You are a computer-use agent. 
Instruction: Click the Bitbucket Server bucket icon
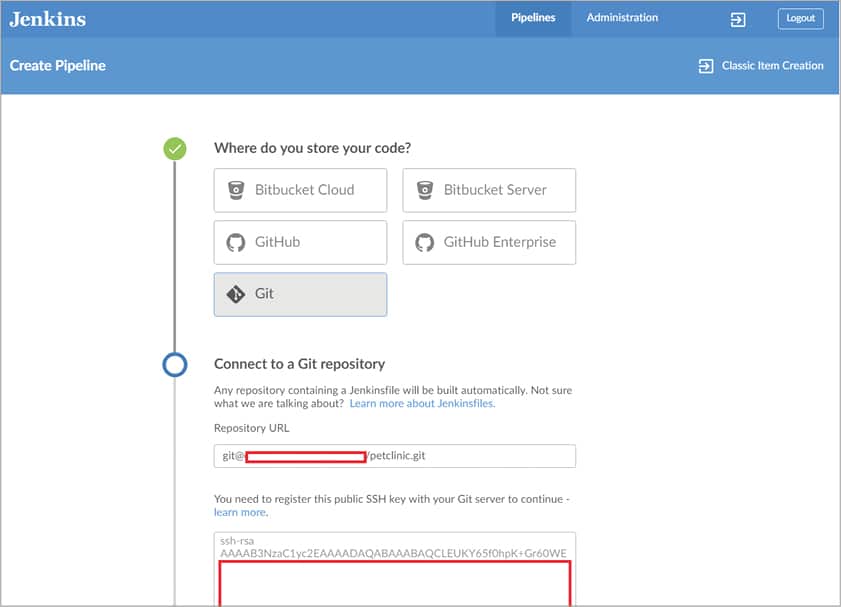425,190
